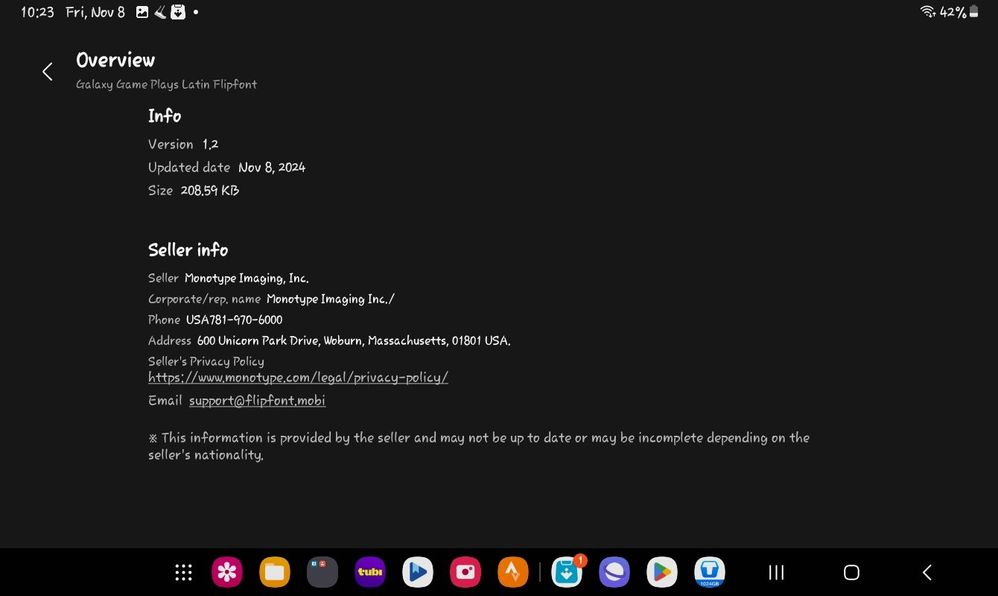The height and width of the screenshot is (596, 998).
Task: Tap the 10:23 clock in status bar
Action: [x=38, y=12]
